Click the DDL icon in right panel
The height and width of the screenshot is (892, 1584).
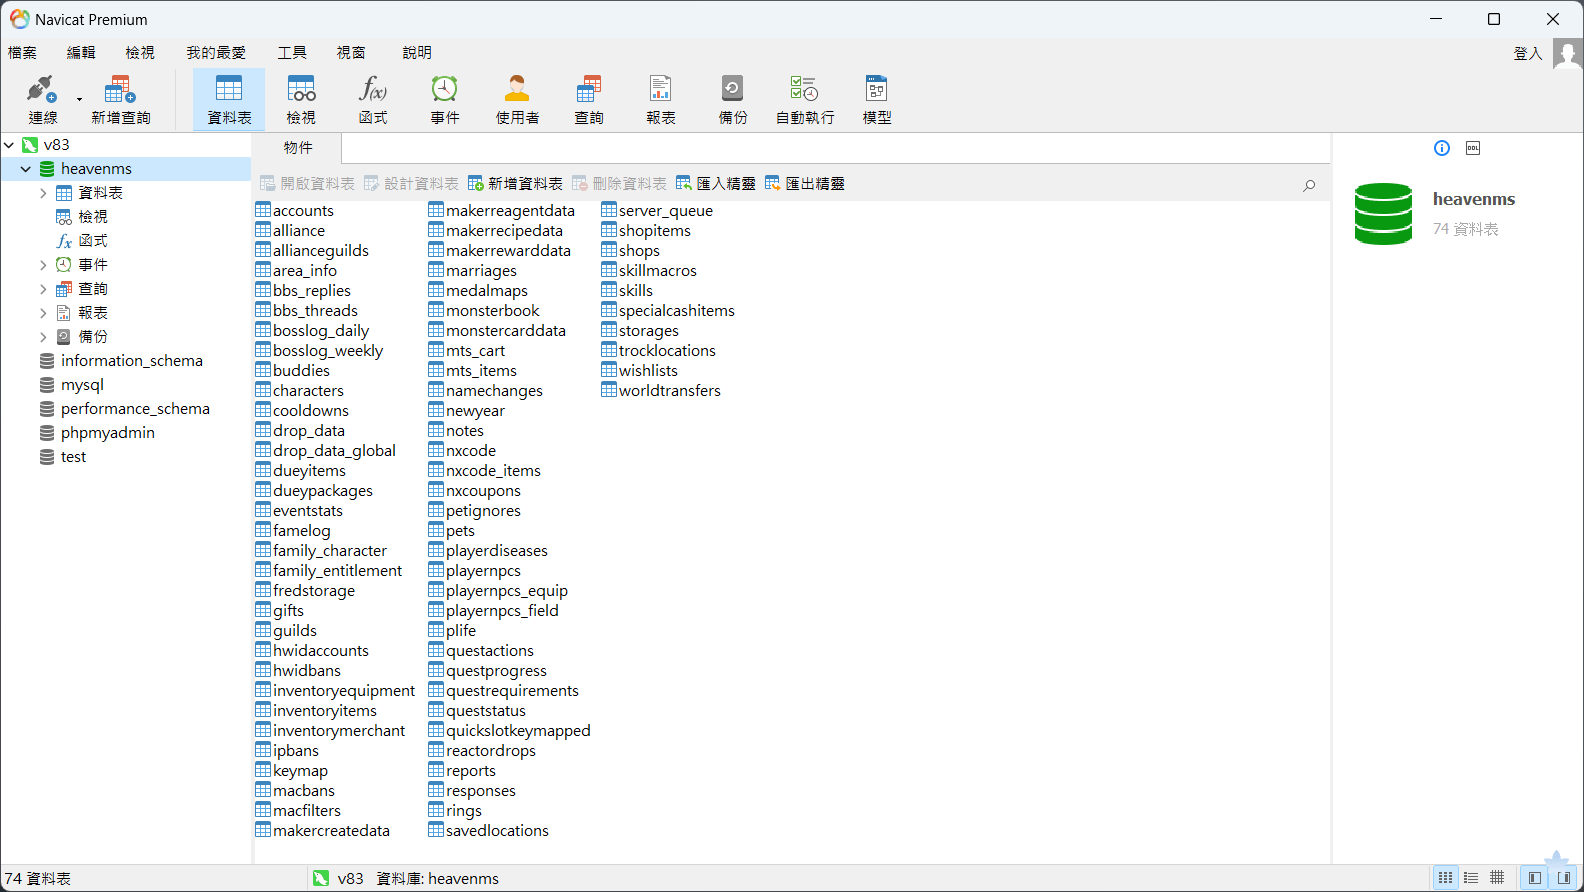coord(1473,148)
